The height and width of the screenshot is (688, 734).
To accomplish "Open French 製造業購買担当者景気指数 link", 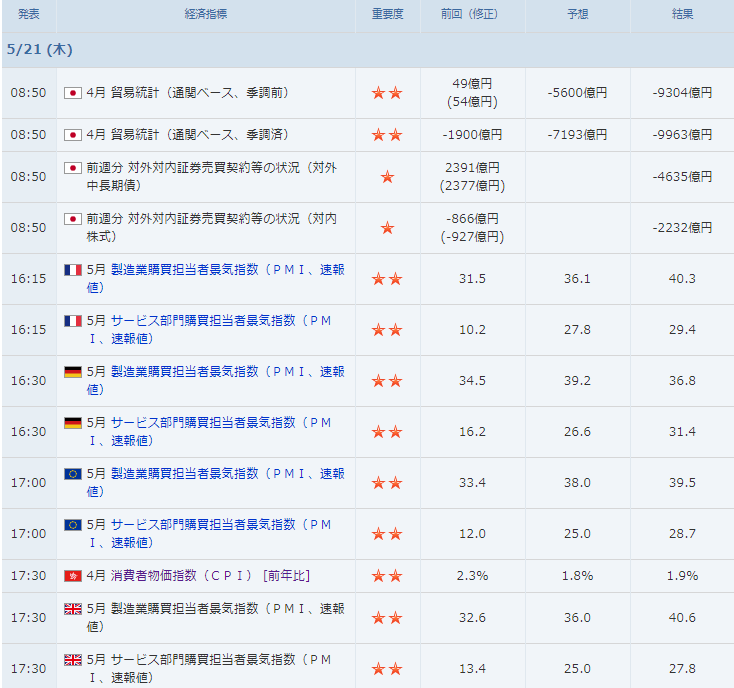I will tap(216, 278).
